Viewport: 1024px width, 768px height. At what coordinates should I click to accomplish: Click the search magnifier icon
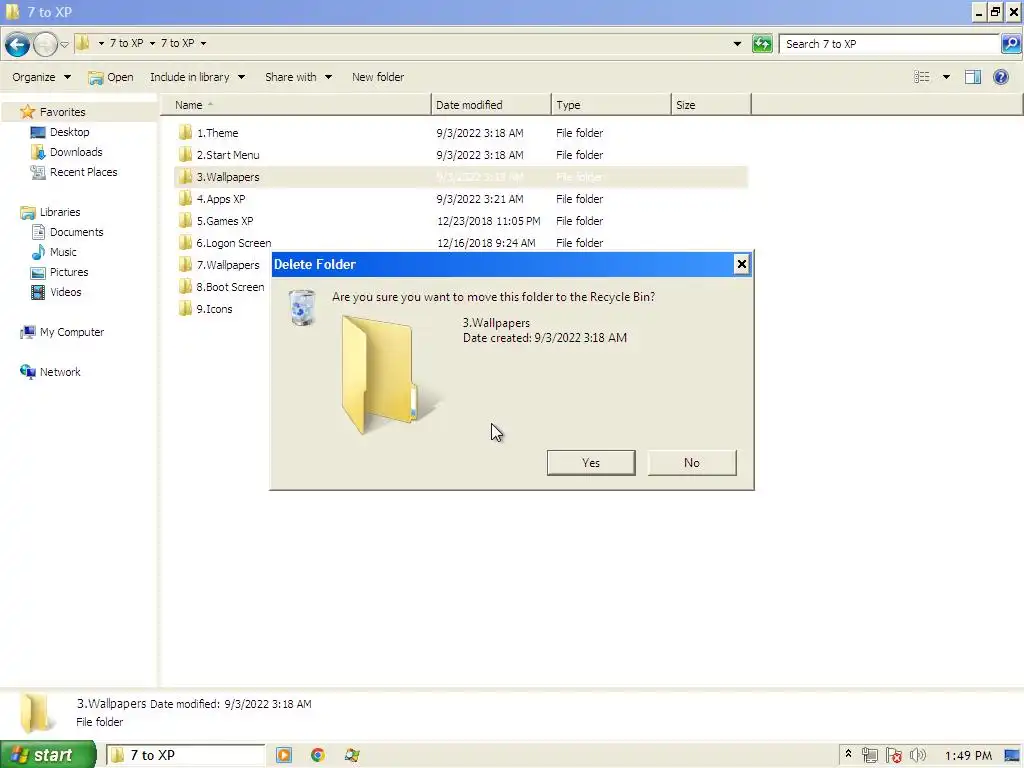pyautogui.click(x=1011, y=44)
